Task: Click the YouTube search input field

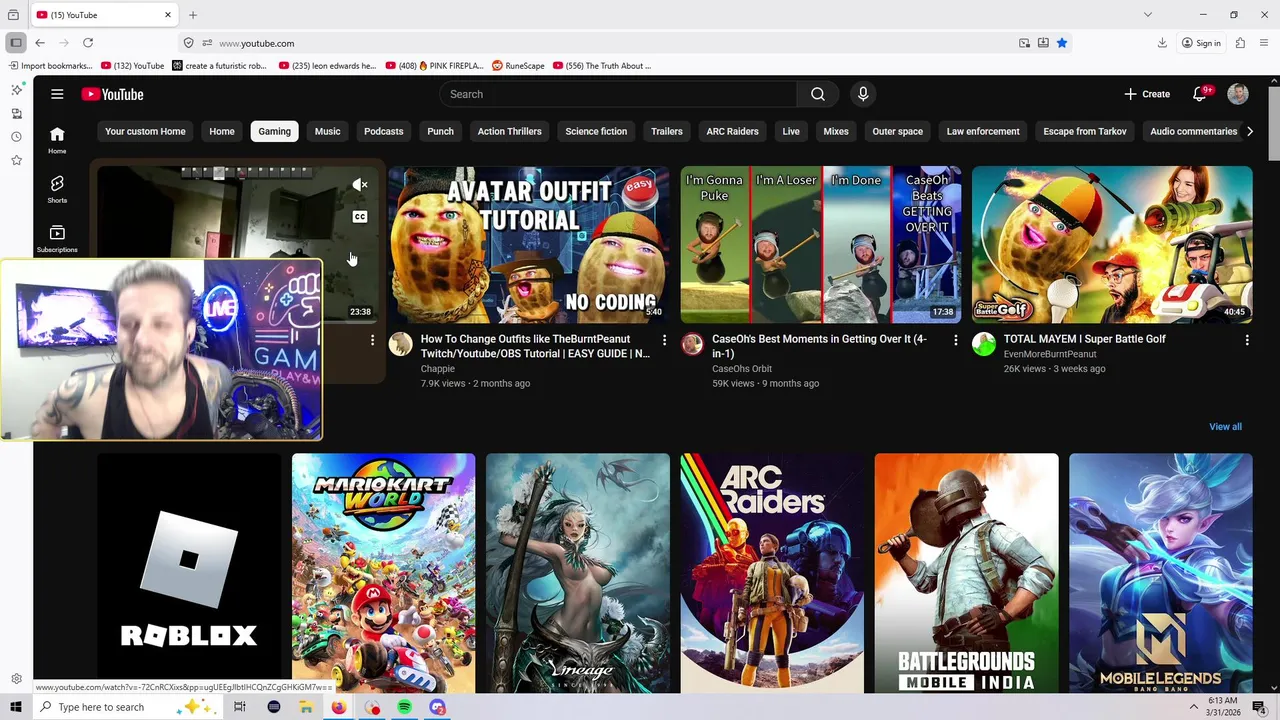Action: tap(618, 94)
